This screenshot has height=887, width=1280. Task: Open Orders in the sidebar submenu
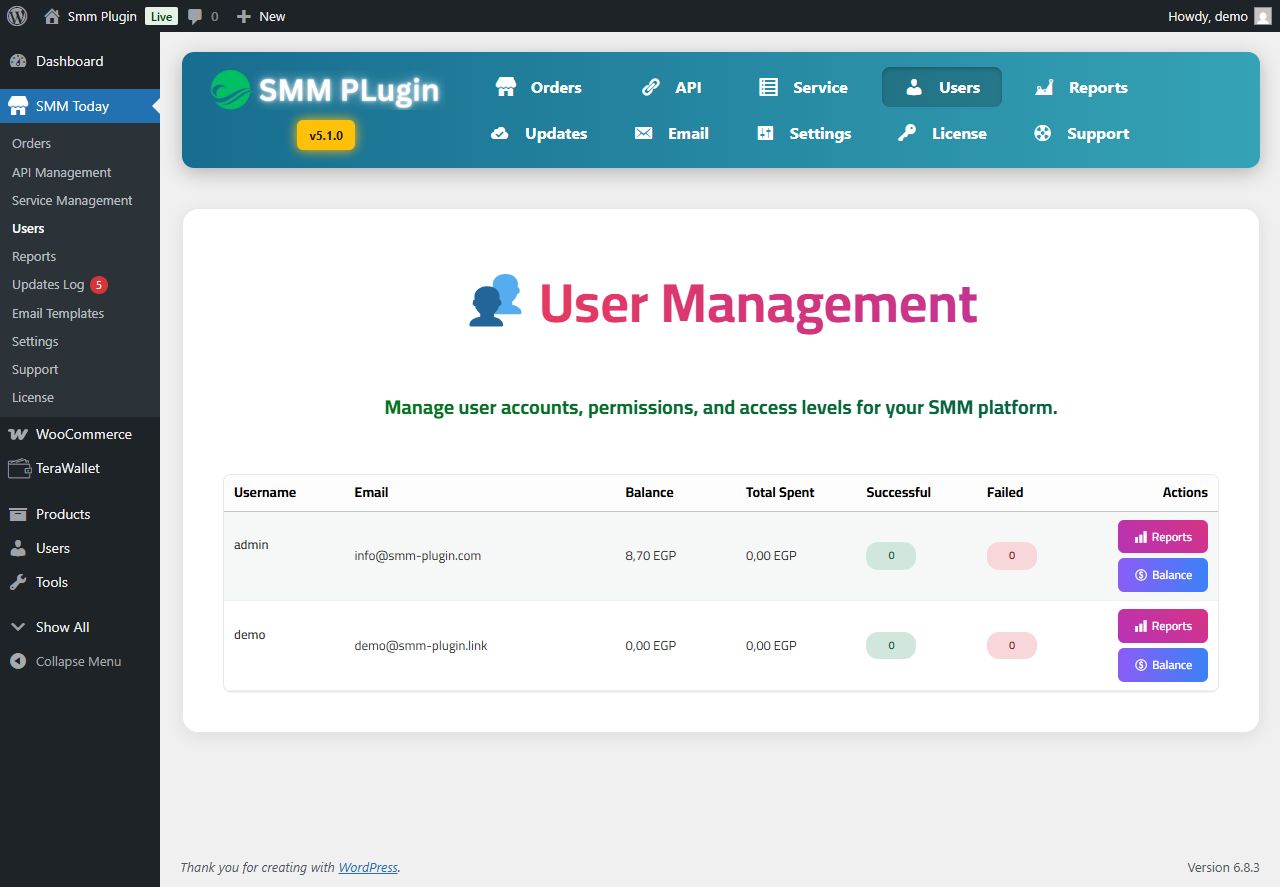click(31, 143)
